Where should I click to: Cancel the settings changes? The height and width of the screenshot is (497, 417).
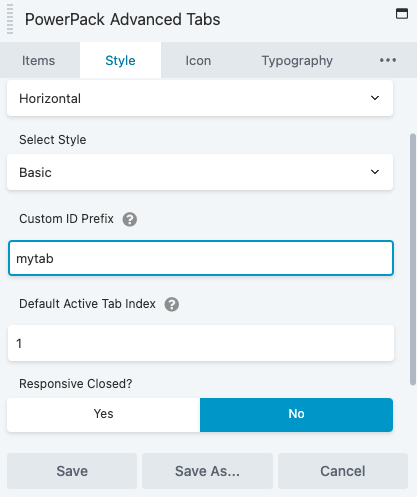pyautogui.click(x=343, y=471)
